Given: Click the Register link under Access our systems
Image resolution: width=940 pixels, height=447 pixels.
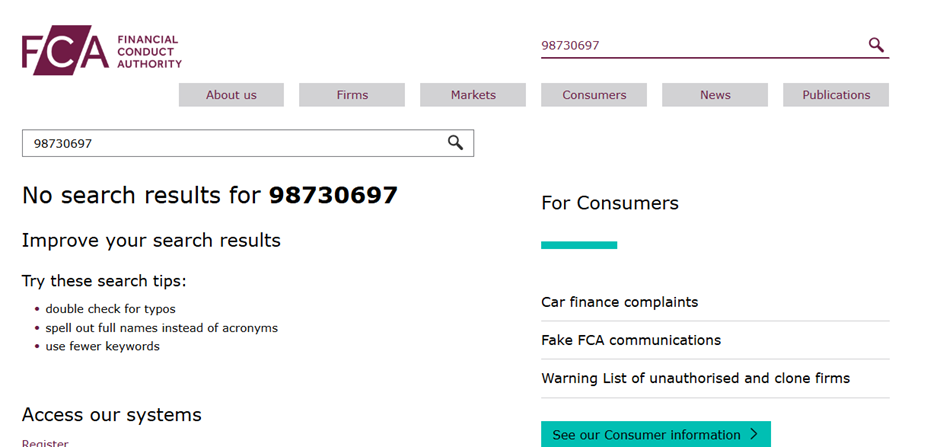Looking at the screenshot, I should 45,443.
